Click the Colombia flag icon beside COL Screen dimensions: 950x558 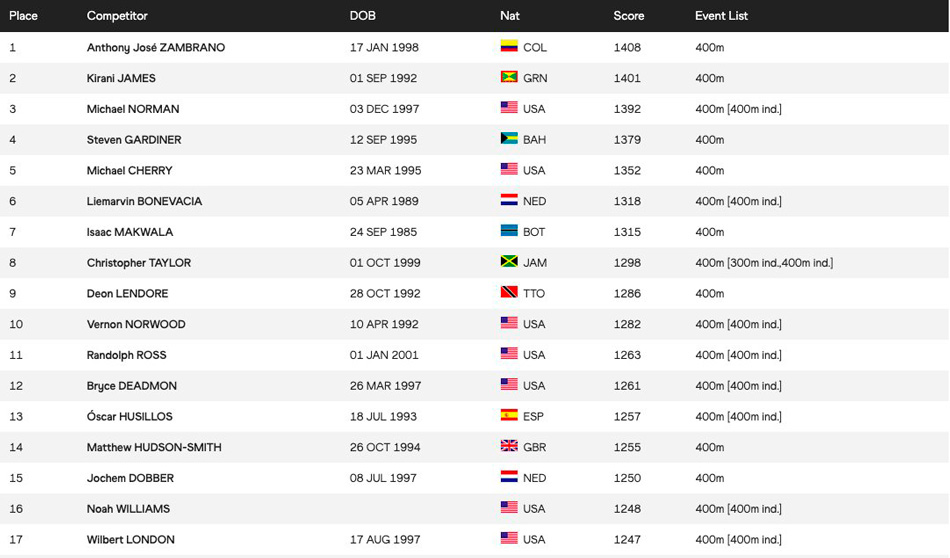tap(509, 47)
